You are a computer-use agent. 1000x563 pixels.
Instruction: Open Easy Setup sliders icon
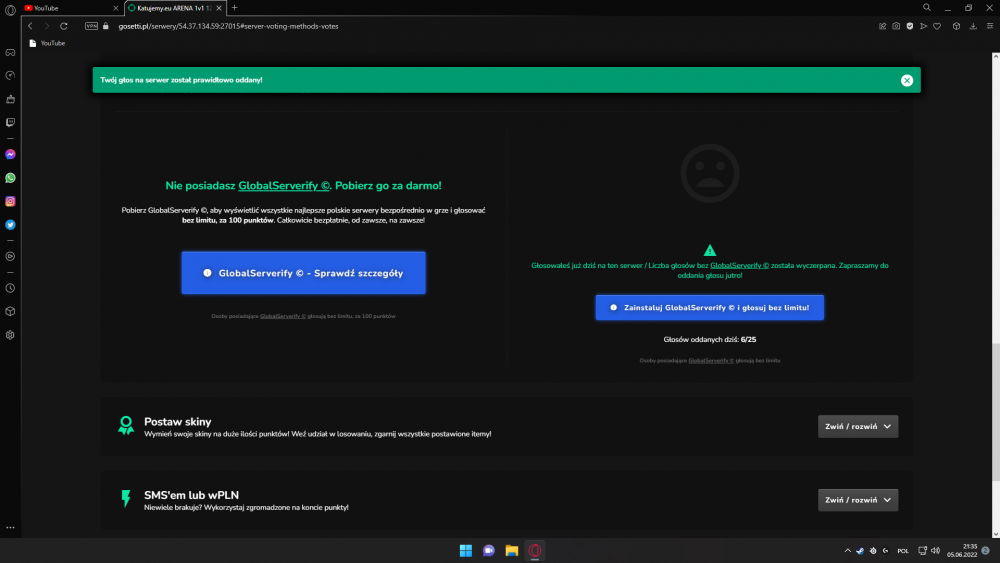990,26
